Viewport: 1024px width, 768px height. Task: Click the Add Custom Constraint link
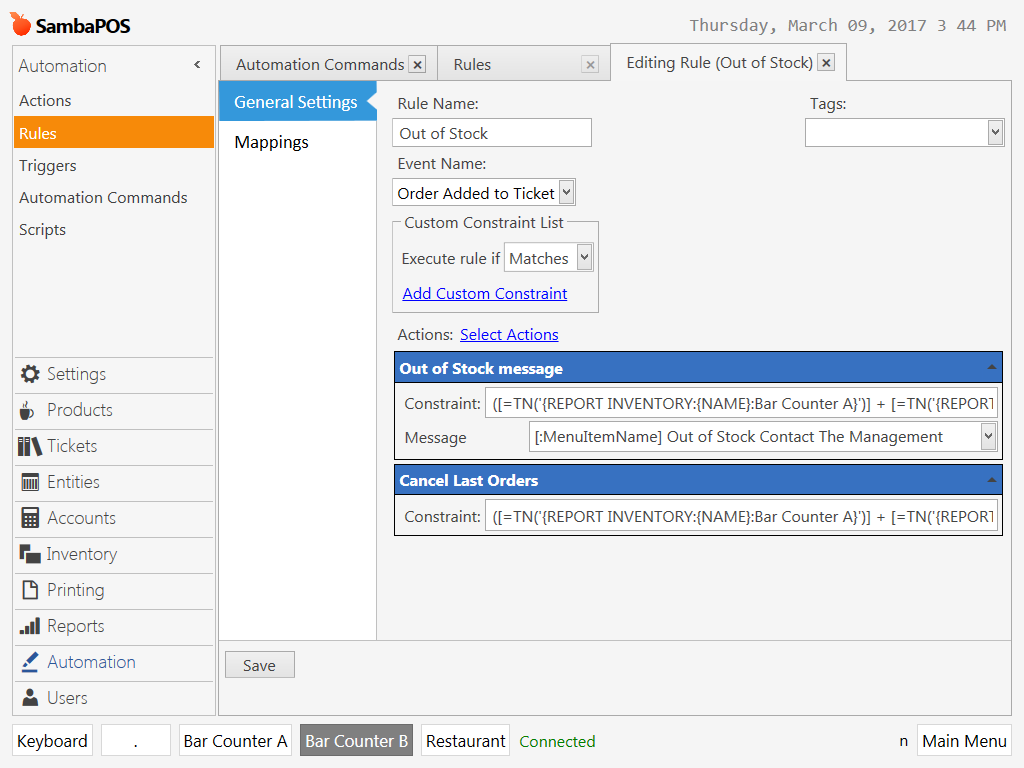tap(484, 293)
